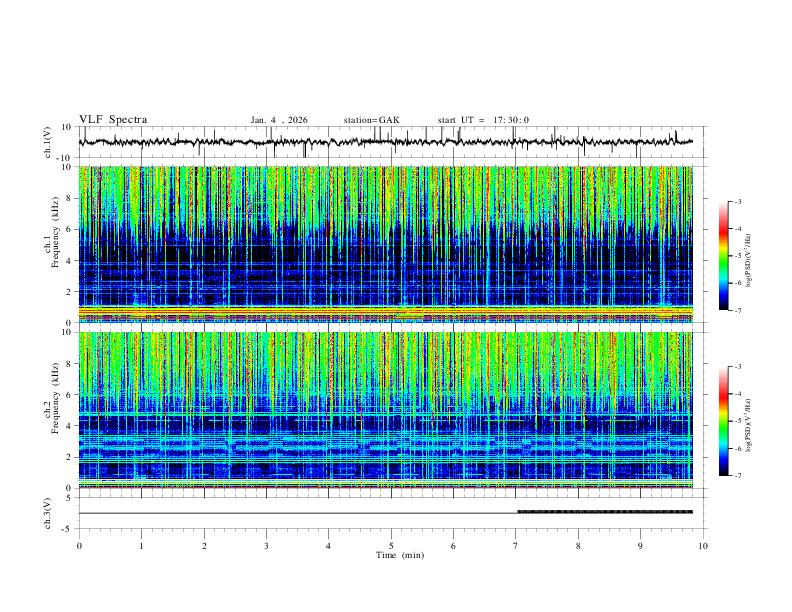Click the ch.2 "Frequency (kHz)" axis label

(x=55, y=398)
